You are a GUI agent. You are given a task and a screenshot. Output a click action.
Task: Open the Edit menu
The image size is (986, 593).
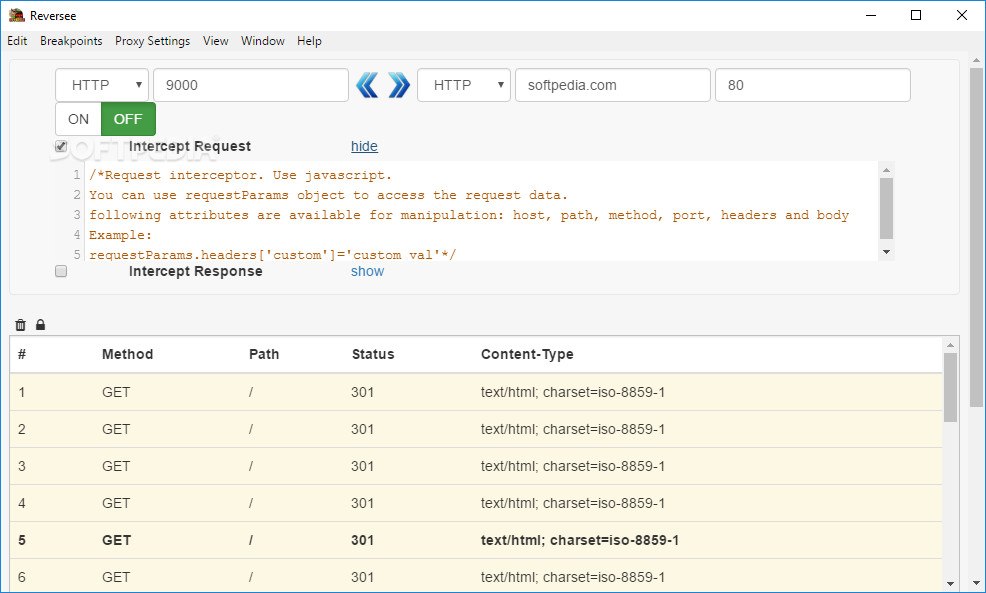[17, 41]
